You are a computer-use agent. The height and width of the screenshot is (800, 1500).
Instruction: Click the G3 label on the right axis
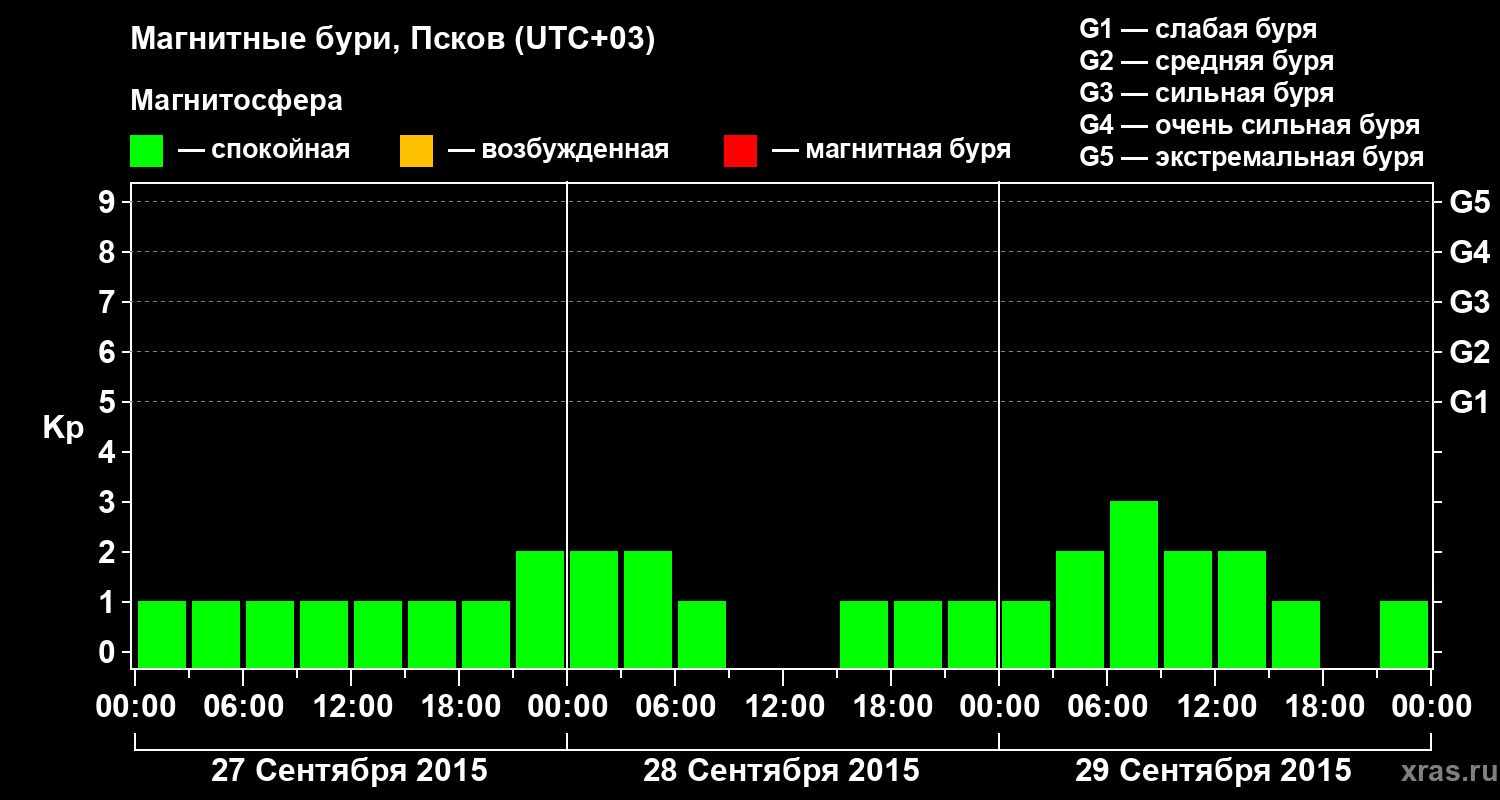(x=1469, y=302)
